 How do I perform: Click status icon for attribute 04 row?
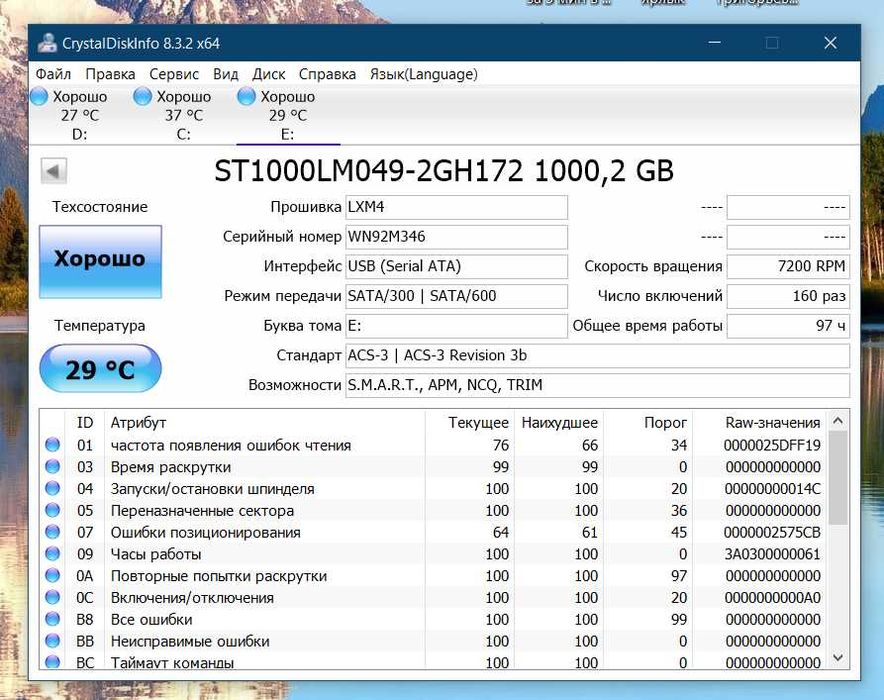pyautogui.click(x=52, y=488)
